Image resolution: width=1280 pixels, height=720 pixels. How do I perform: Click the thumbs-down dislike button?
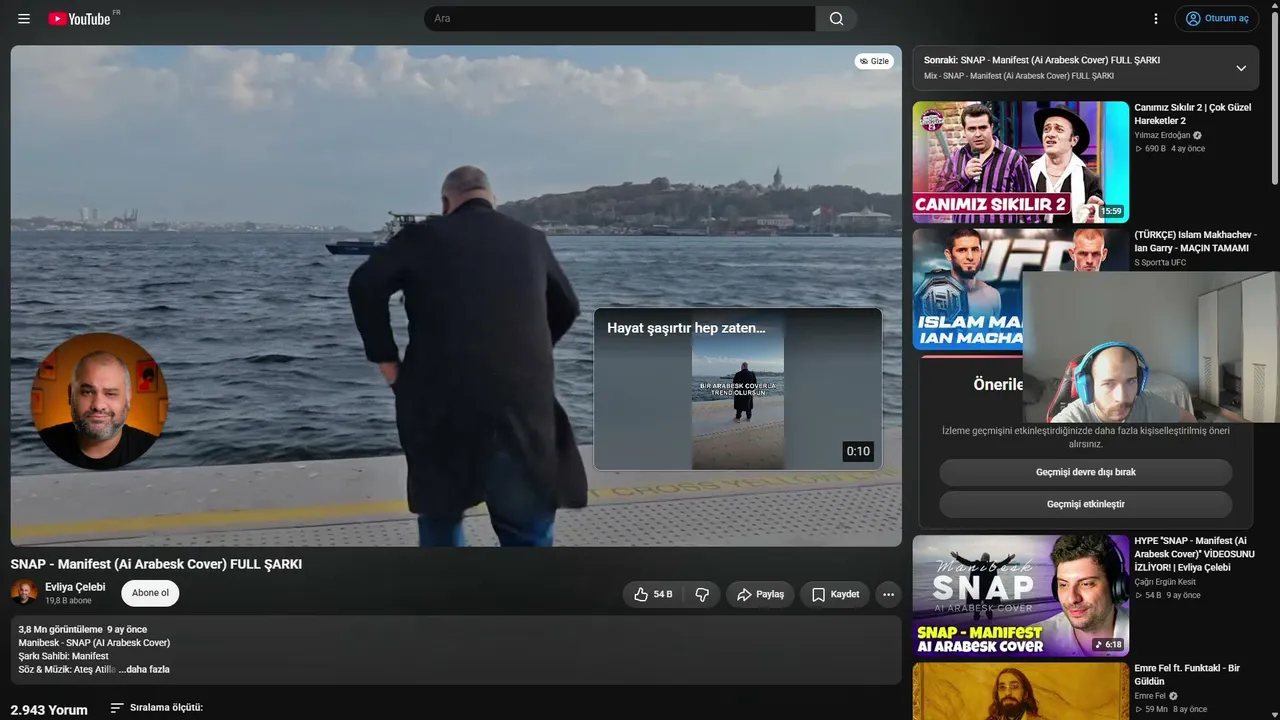click(x=702, y=594)
